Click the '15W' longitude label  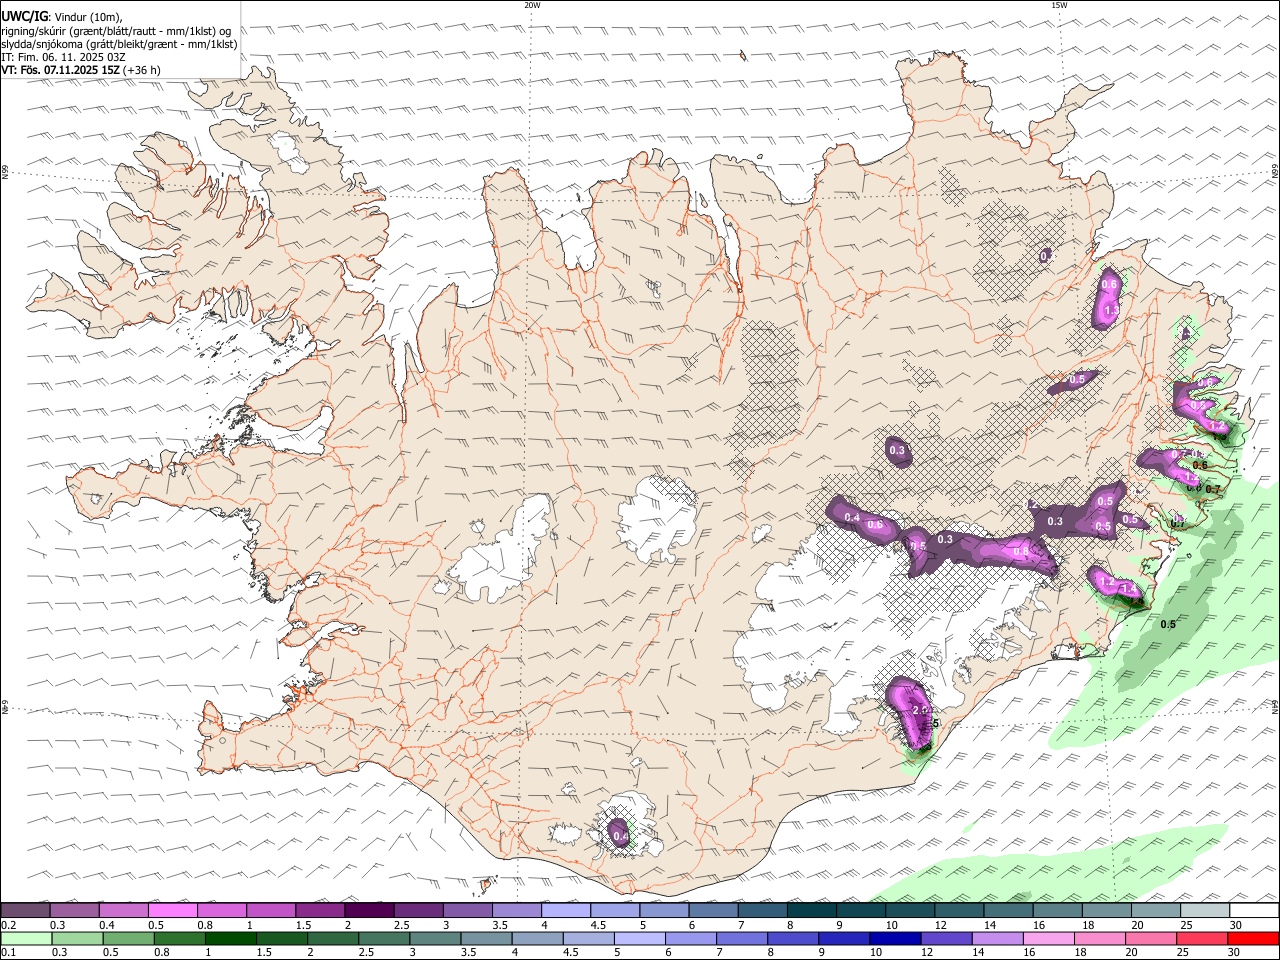(x=1059, y=5)
